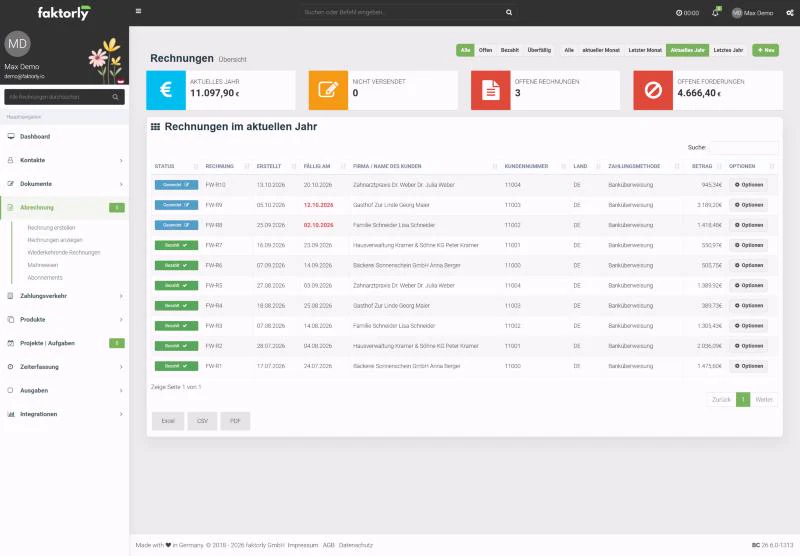
Task: Click Gesendet status badge of FW-R9
Action: (x=176, y=205)
